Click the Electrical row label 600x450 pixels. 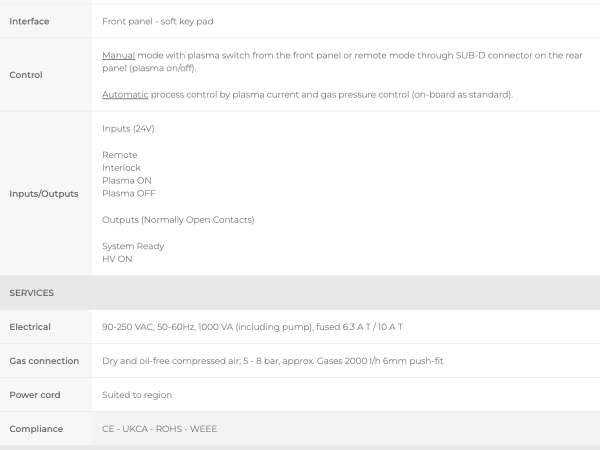(30, 327)
